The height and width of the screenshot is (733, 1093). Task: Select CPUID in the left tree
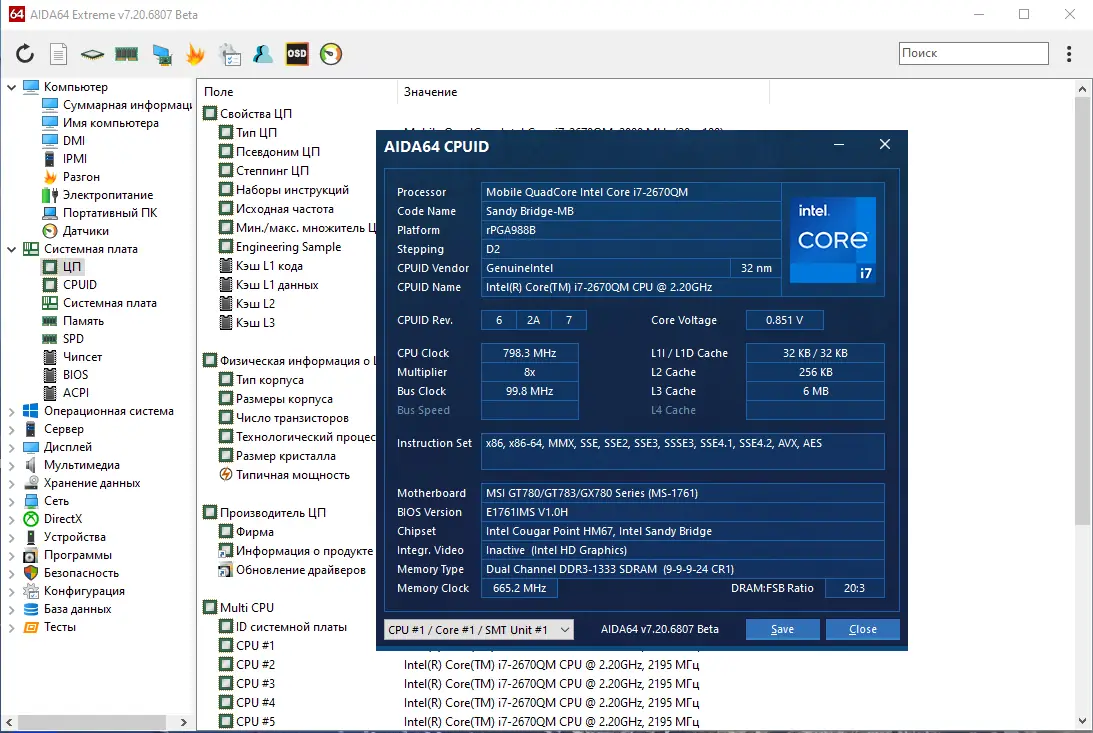coord(79,285)
